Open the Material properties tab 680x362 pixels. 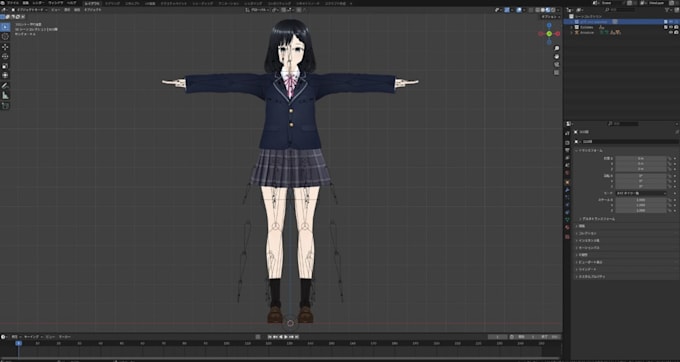tap(567, 228)
